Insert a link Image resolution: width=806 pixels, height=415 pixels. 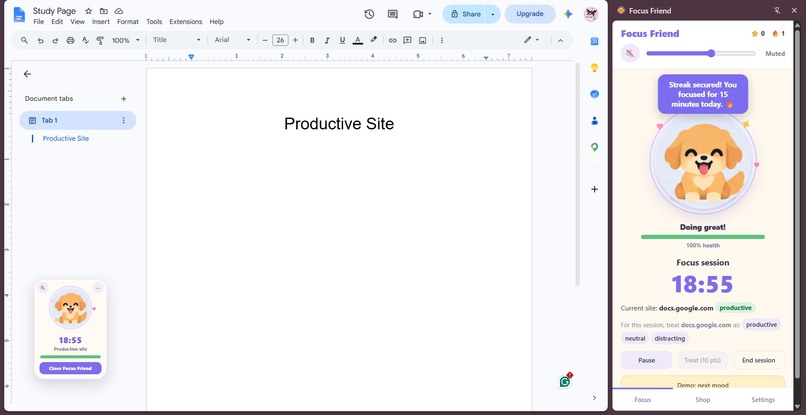pos(392,40)
